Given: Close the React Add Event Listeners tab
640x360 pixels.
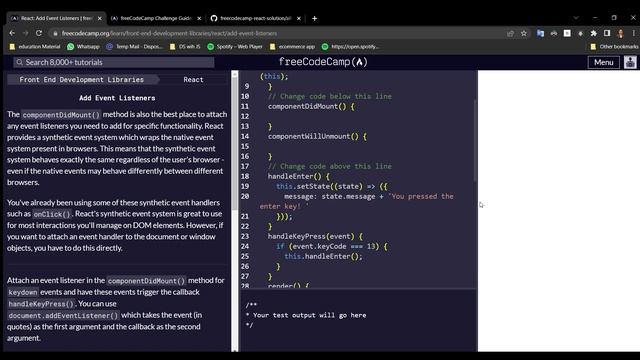Looking at the screenshot, I should tap(99, 18).
